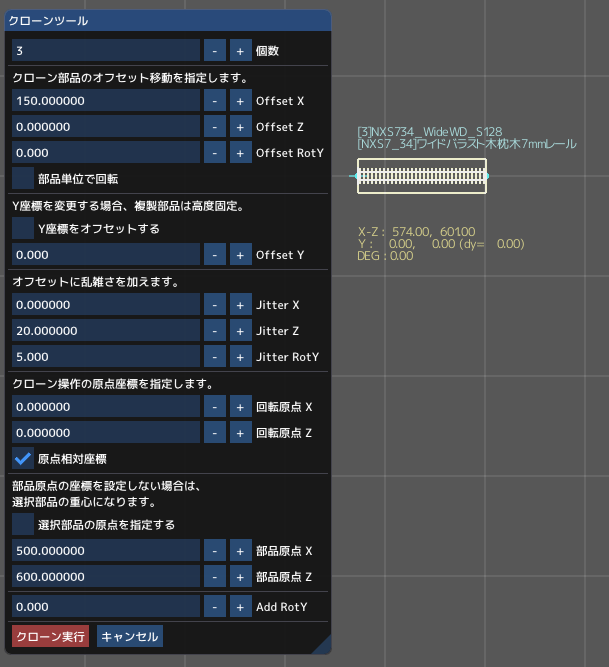The image size is (609, 667).
Task: Click the キャンセル button
Action: [130, 636]
